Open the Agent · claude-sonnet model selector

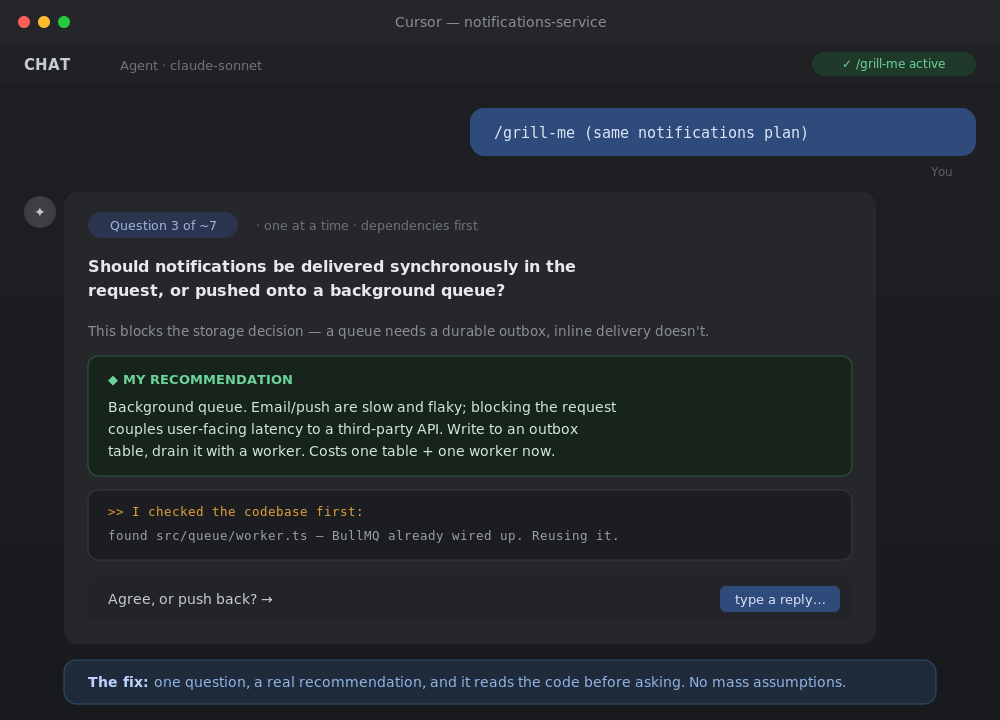(x=191, y=66)
